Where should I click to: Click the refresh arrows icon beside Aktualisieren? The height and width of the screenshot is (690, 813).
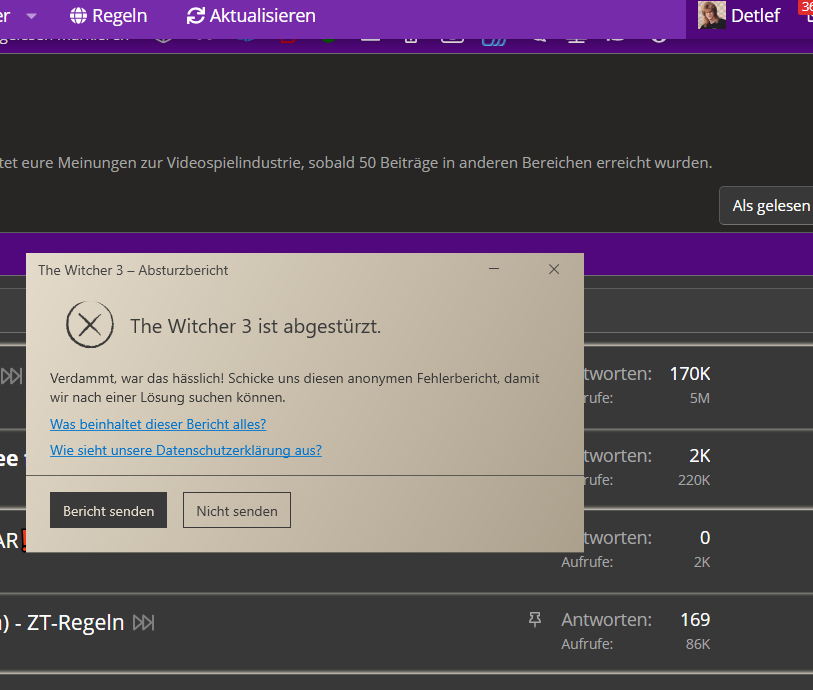[x=196, y=16]
